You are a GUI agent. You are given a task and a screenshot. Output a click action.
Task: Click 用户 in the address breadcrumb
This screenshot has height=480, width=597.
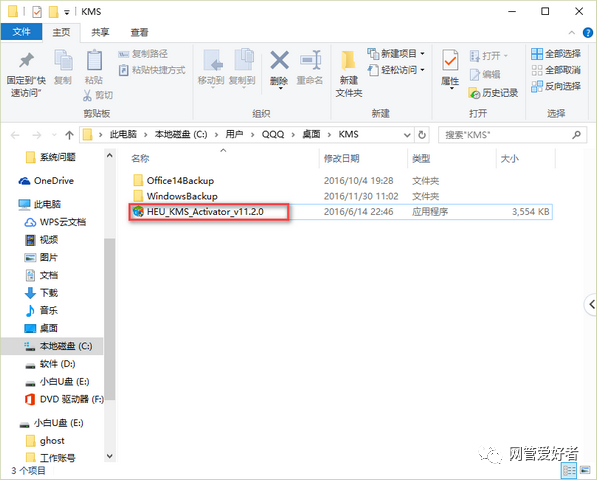(234, 134)
